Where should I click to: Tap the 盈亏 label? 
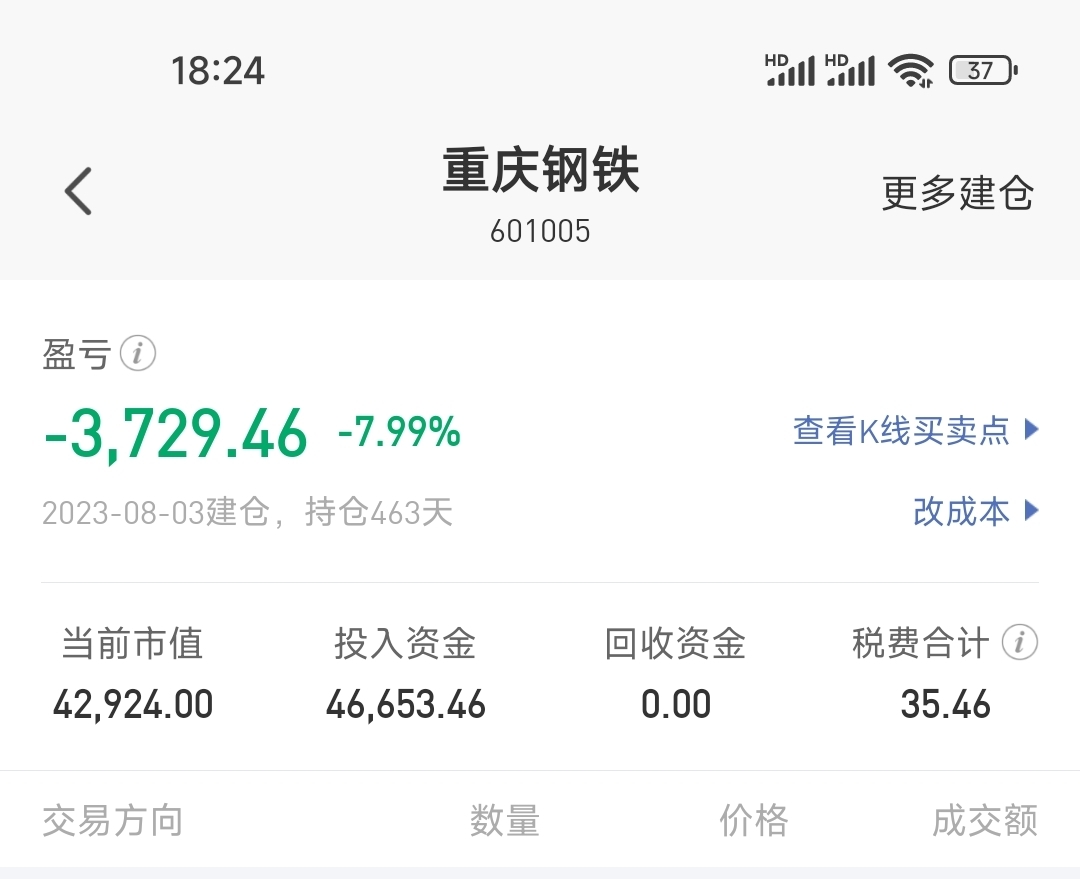76,354
